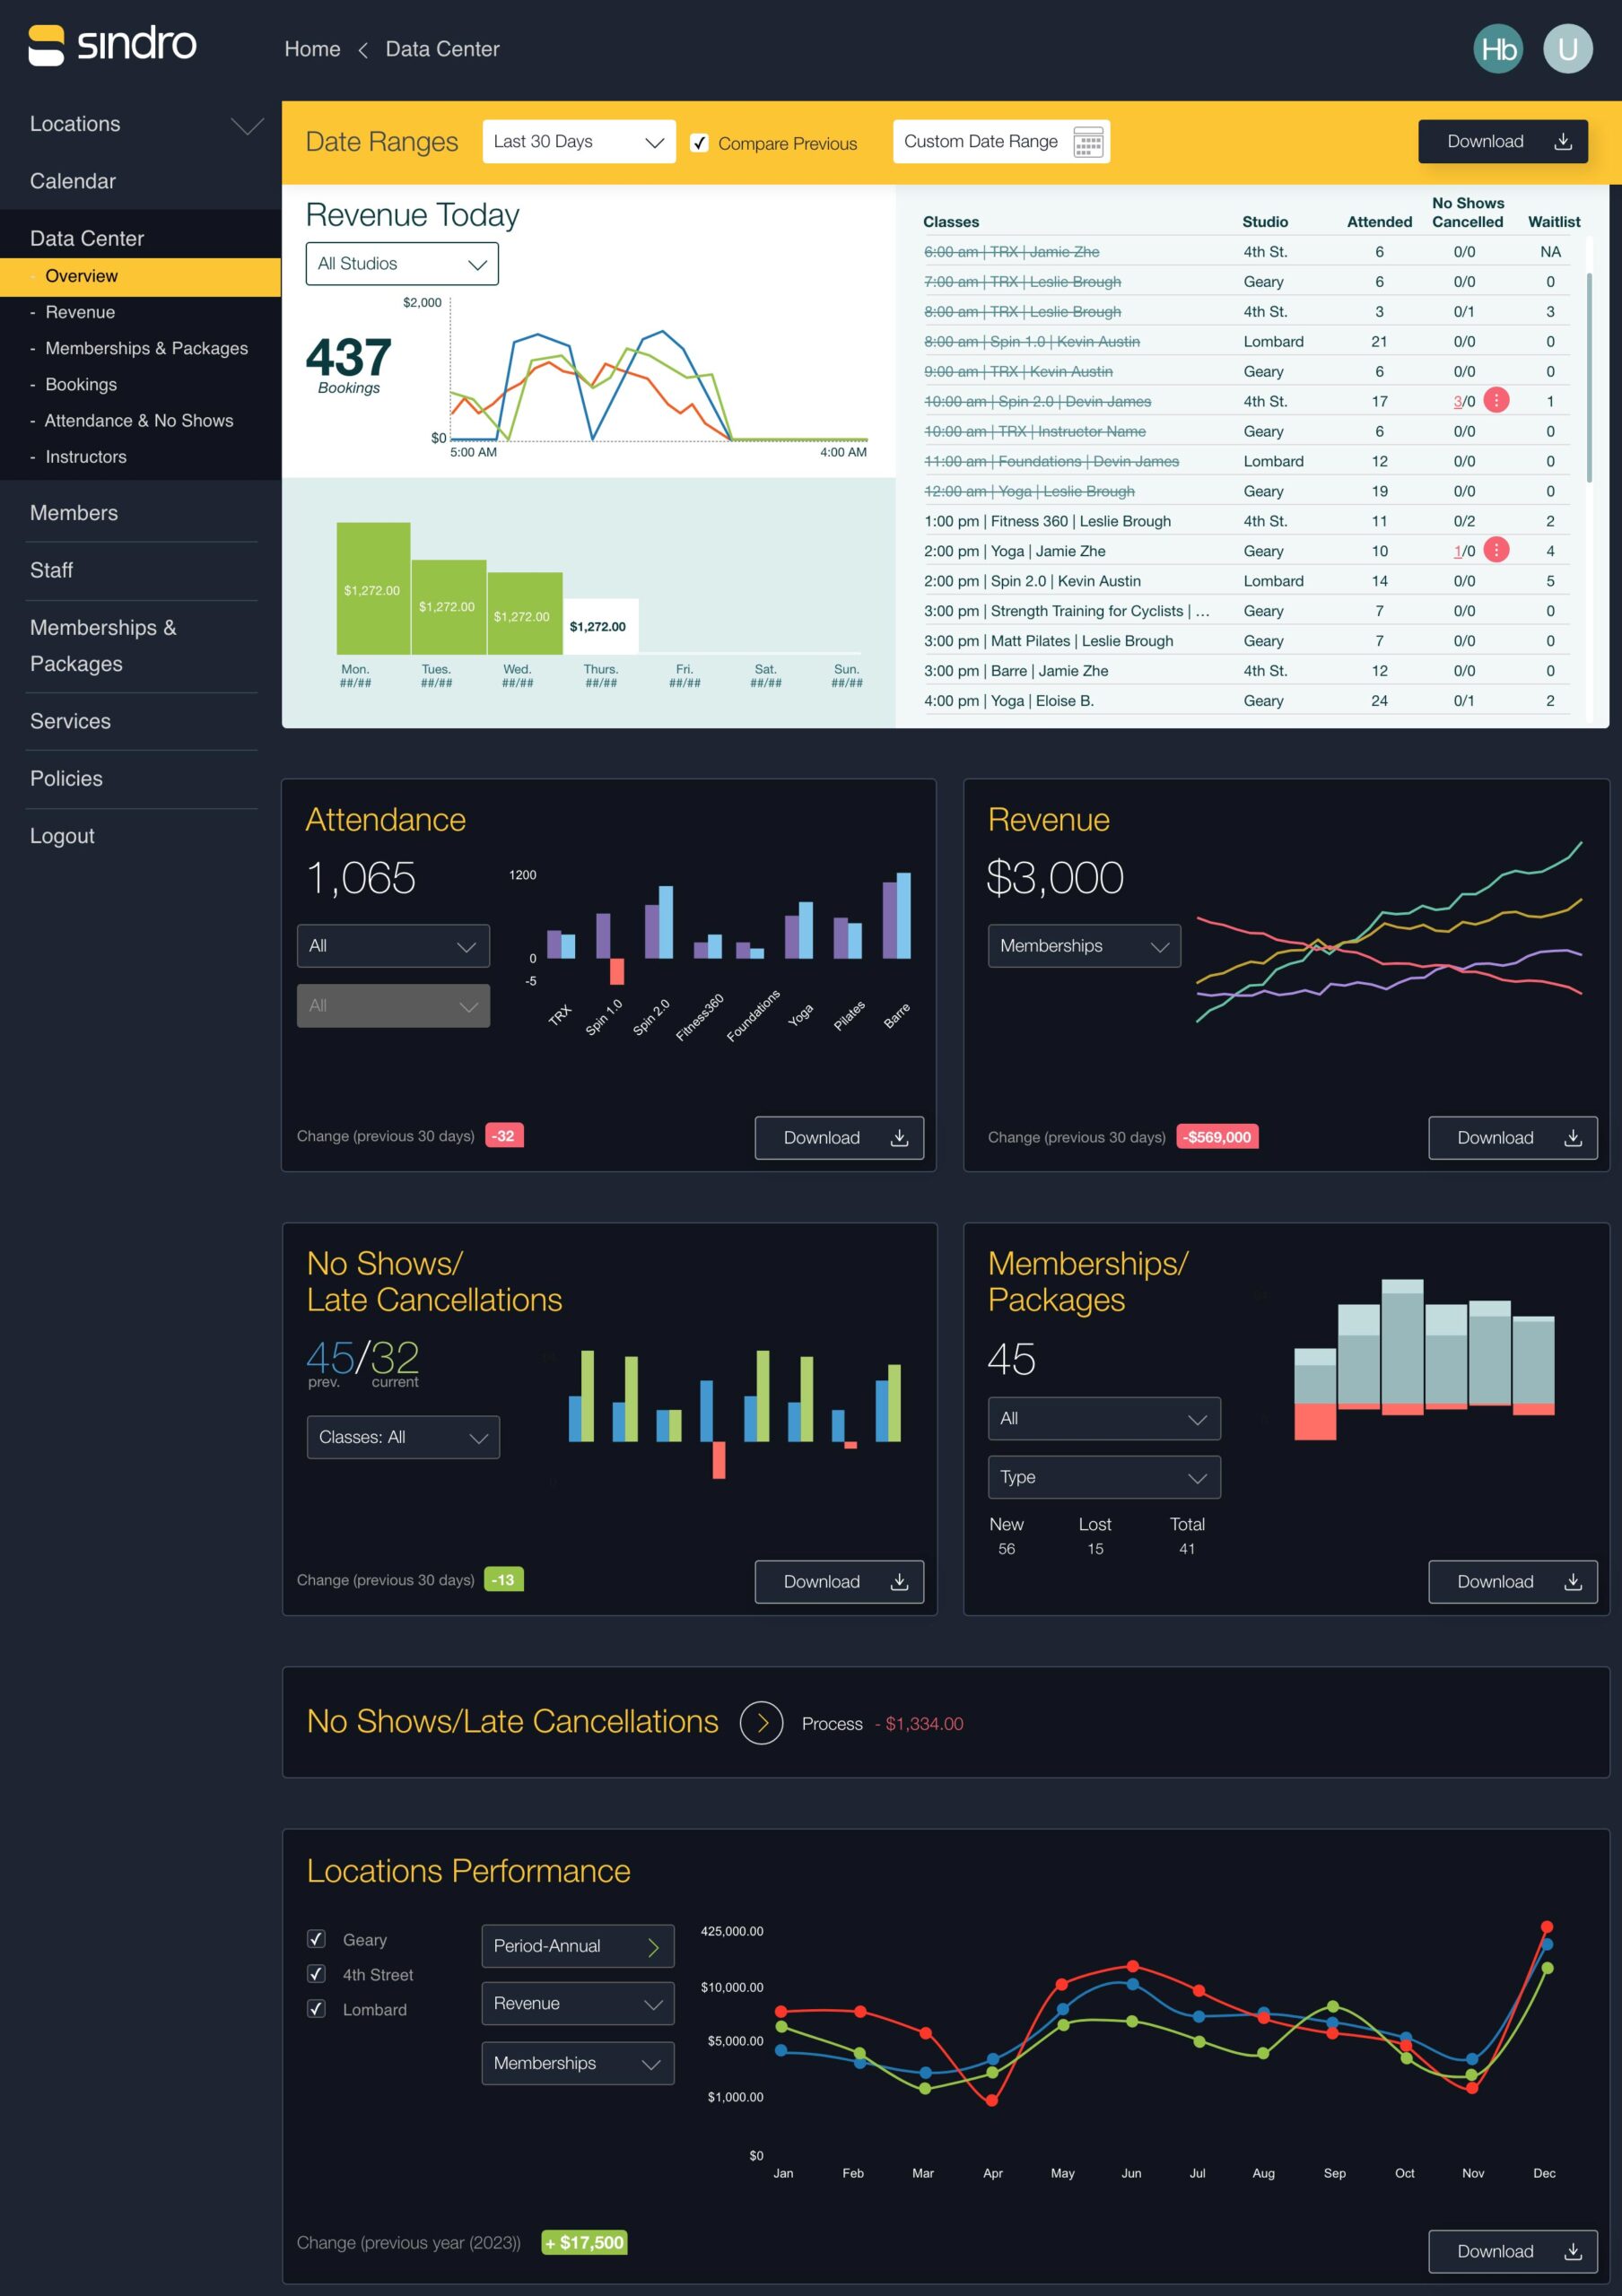Open the Classes: All dropdown
Screen dimensions: 1622x2296
pos(402,1437)
